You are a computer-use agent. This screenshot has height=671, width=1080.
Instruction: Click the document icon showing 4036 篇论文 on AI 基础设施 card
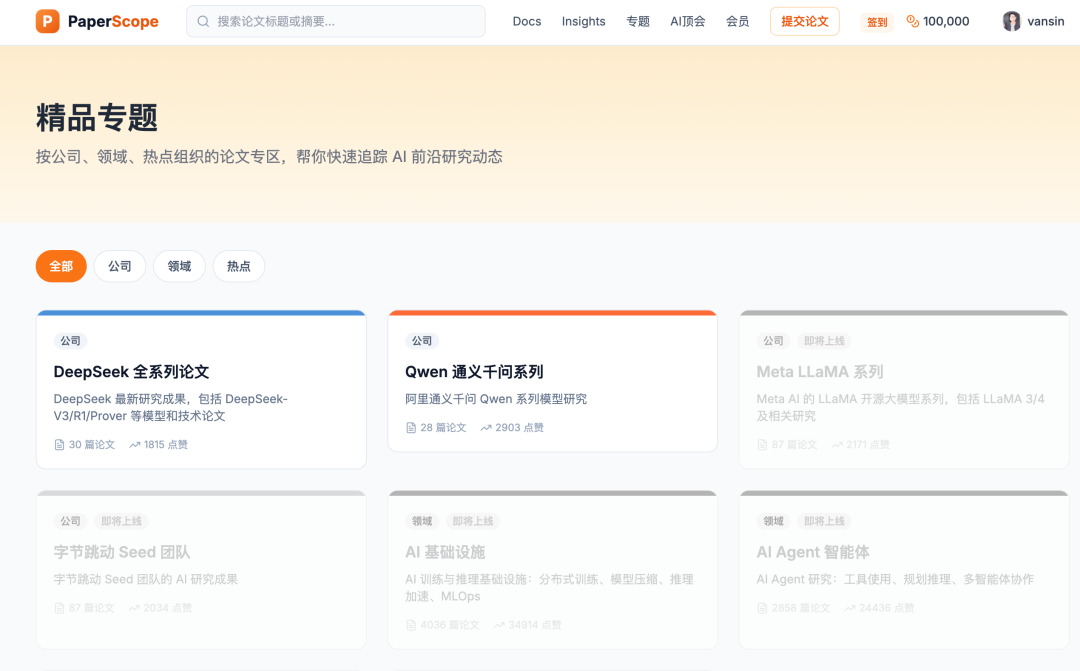pyautogui.click(x=411, y=624)
